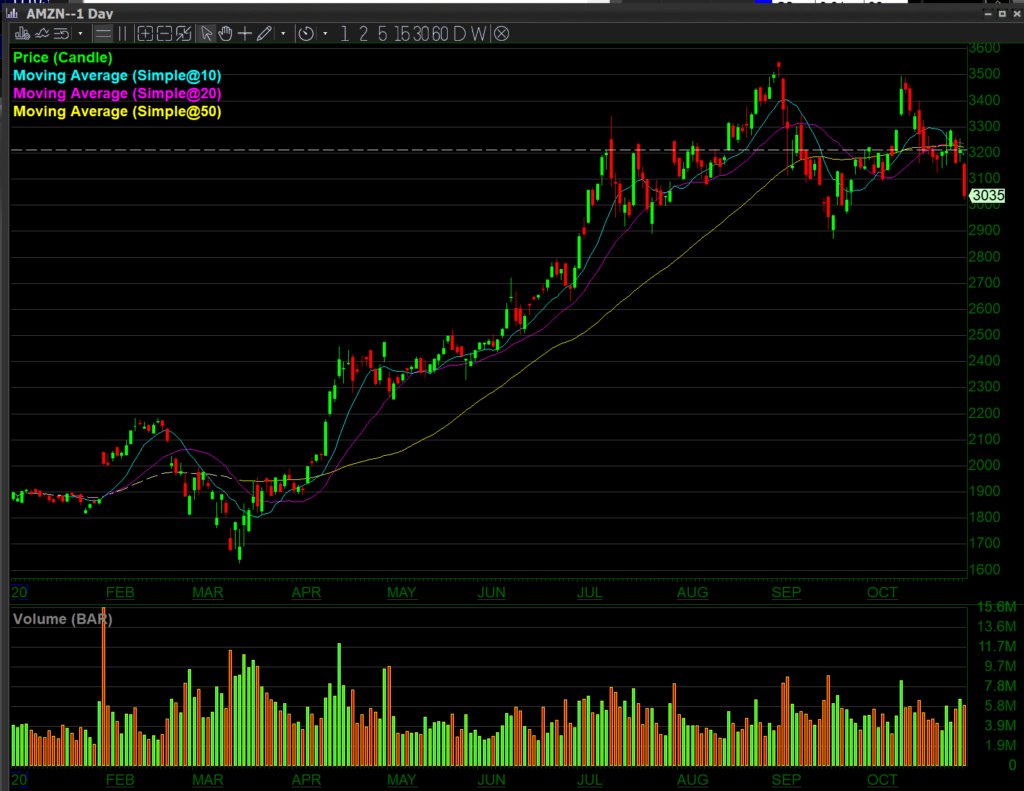Switch to the D daily interval
The image size is (1024, 791).
click(459, 34)
